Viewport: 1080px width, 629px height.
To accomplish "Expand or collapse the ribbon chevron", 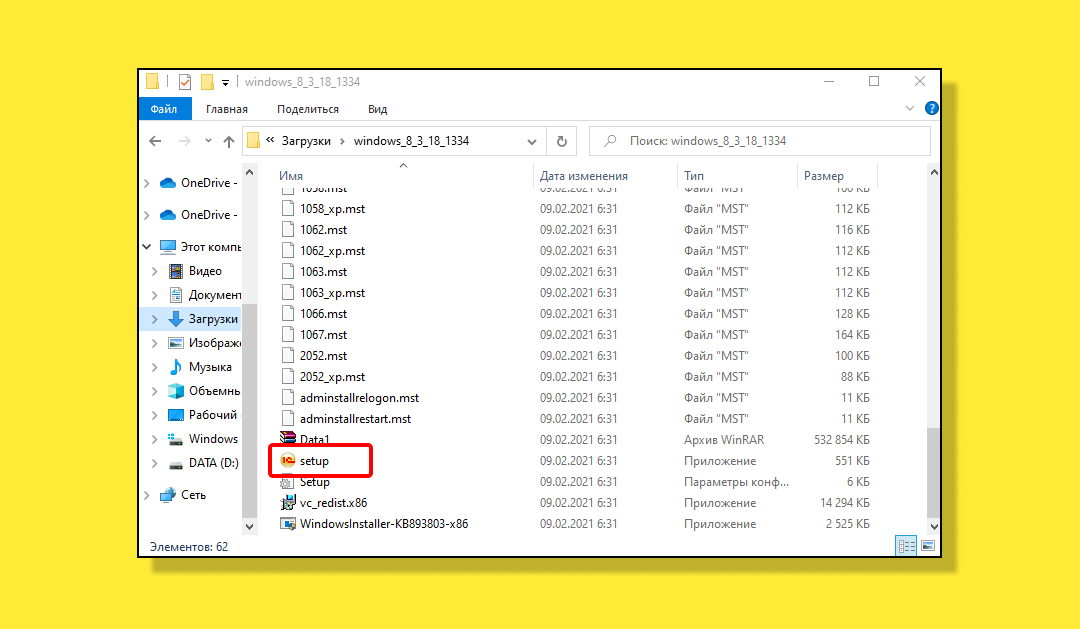I will [x=910, y=108].
